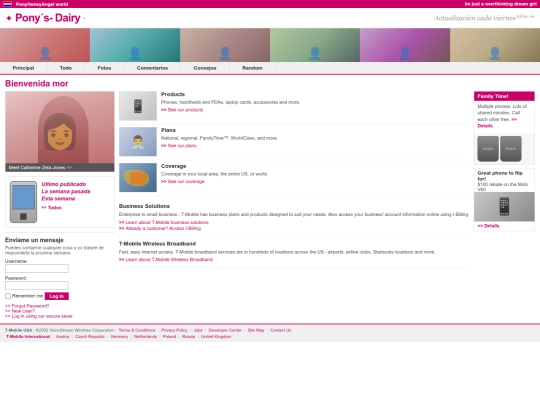The image size is (540, 405).
Task: Click Already a customer Access I-Billing link
Action: (160, 228)
